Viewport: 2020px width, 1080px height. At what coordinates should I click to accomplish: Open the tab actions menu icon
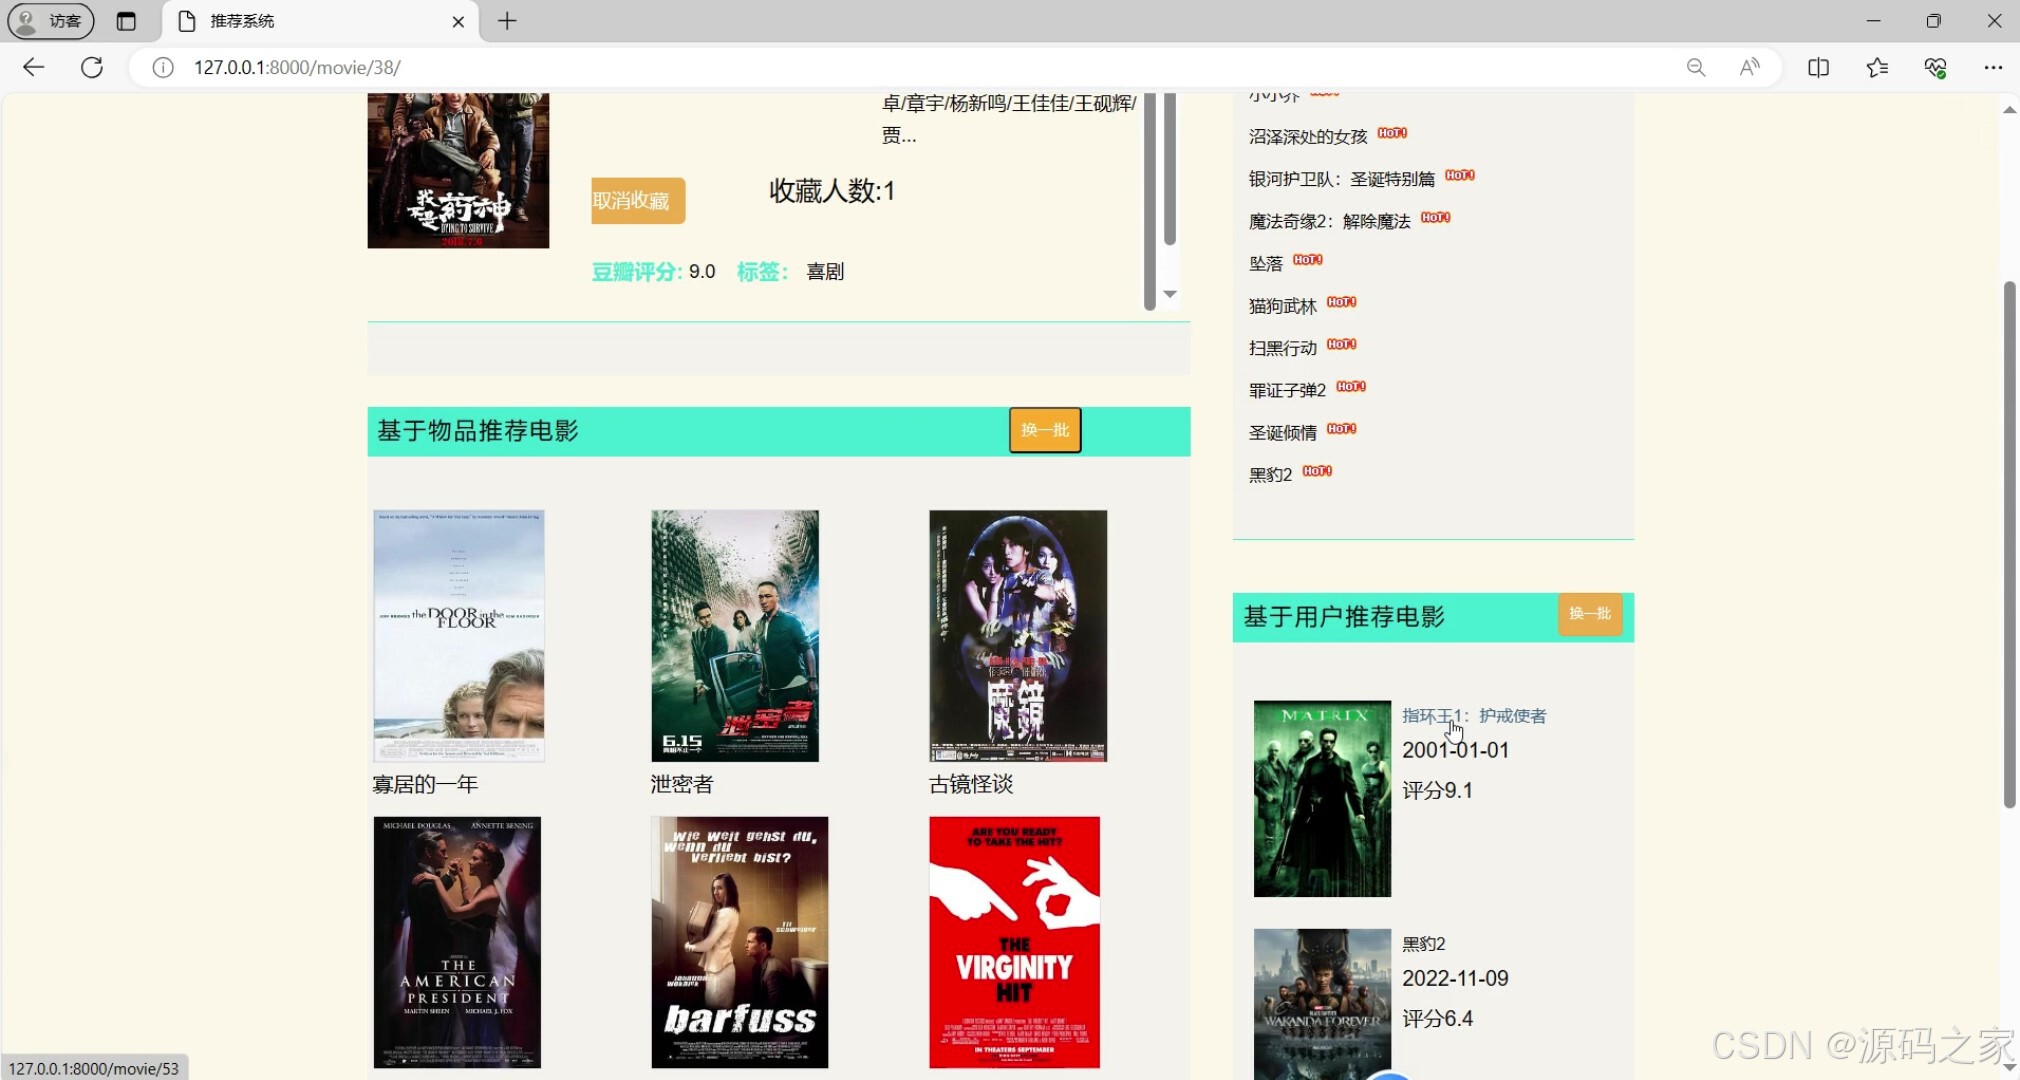126,21
